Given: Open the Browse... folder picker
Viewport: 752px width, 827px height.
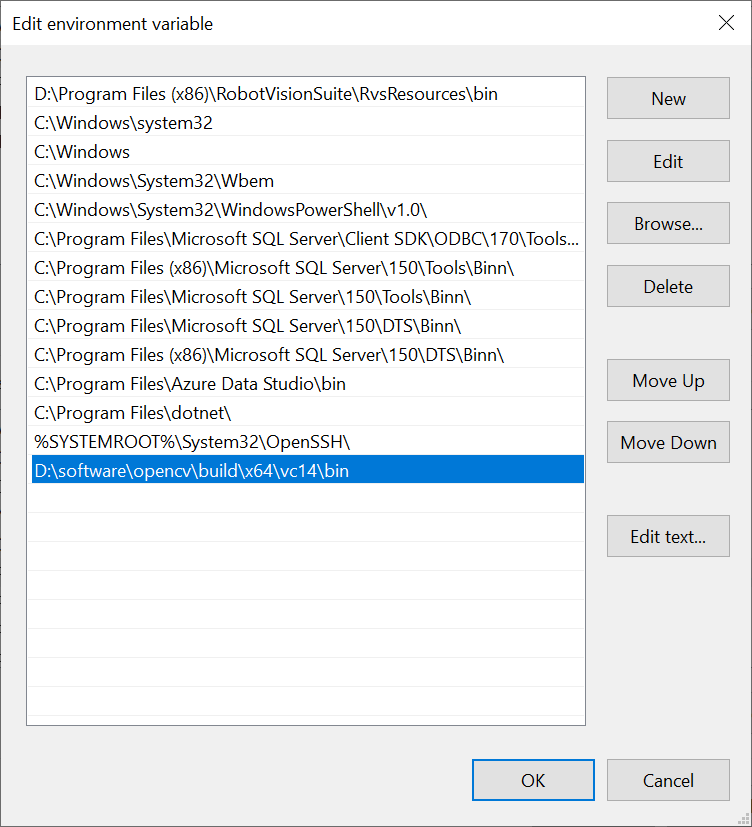Looking at the screenshot, I should click(668, 224).
